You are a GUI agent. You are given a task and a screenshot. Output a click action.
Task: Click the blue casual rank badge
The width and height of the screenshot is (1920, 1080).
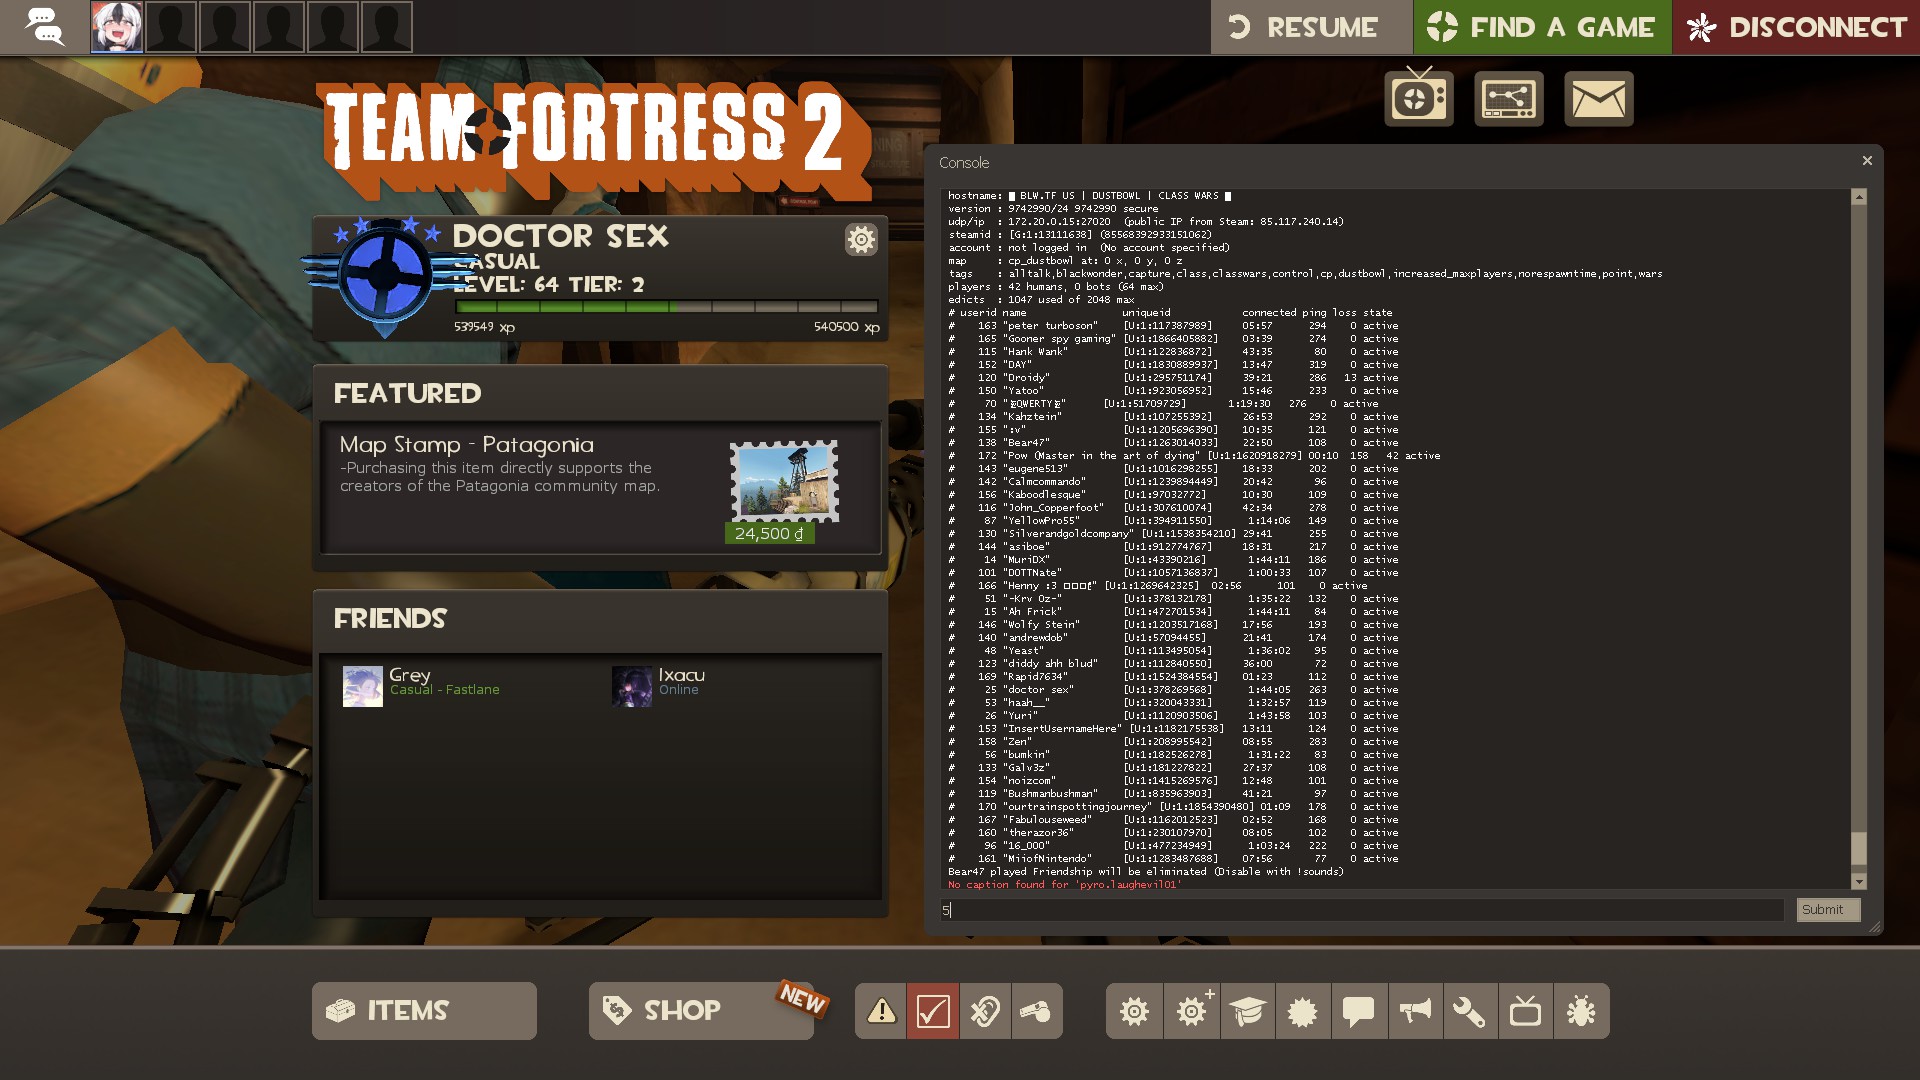tap(385, 276)
